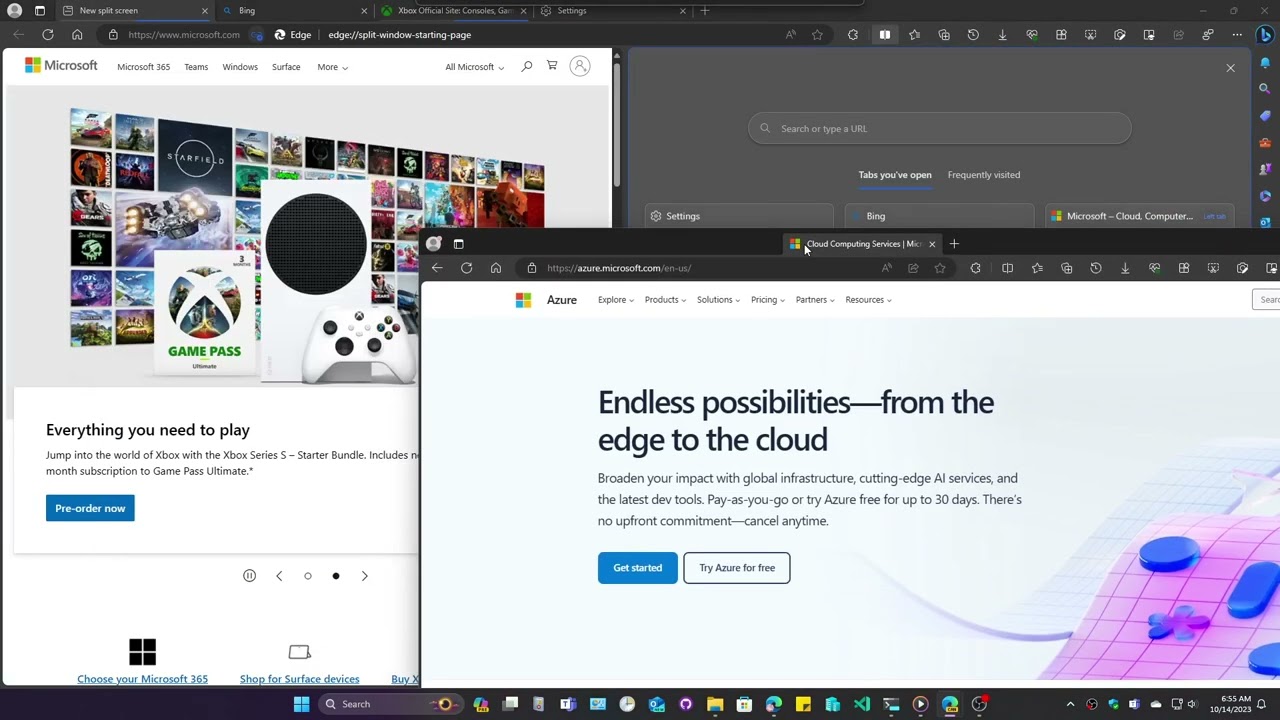Open Microsoft account sign-in avatar

coord(579,67)
